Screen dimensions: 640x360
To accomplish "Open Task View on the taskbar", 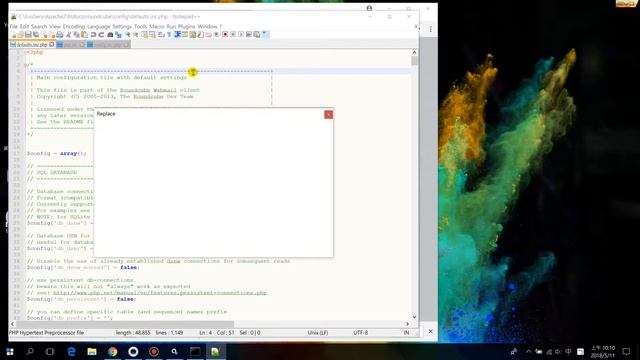I will (x=50, y=351).
